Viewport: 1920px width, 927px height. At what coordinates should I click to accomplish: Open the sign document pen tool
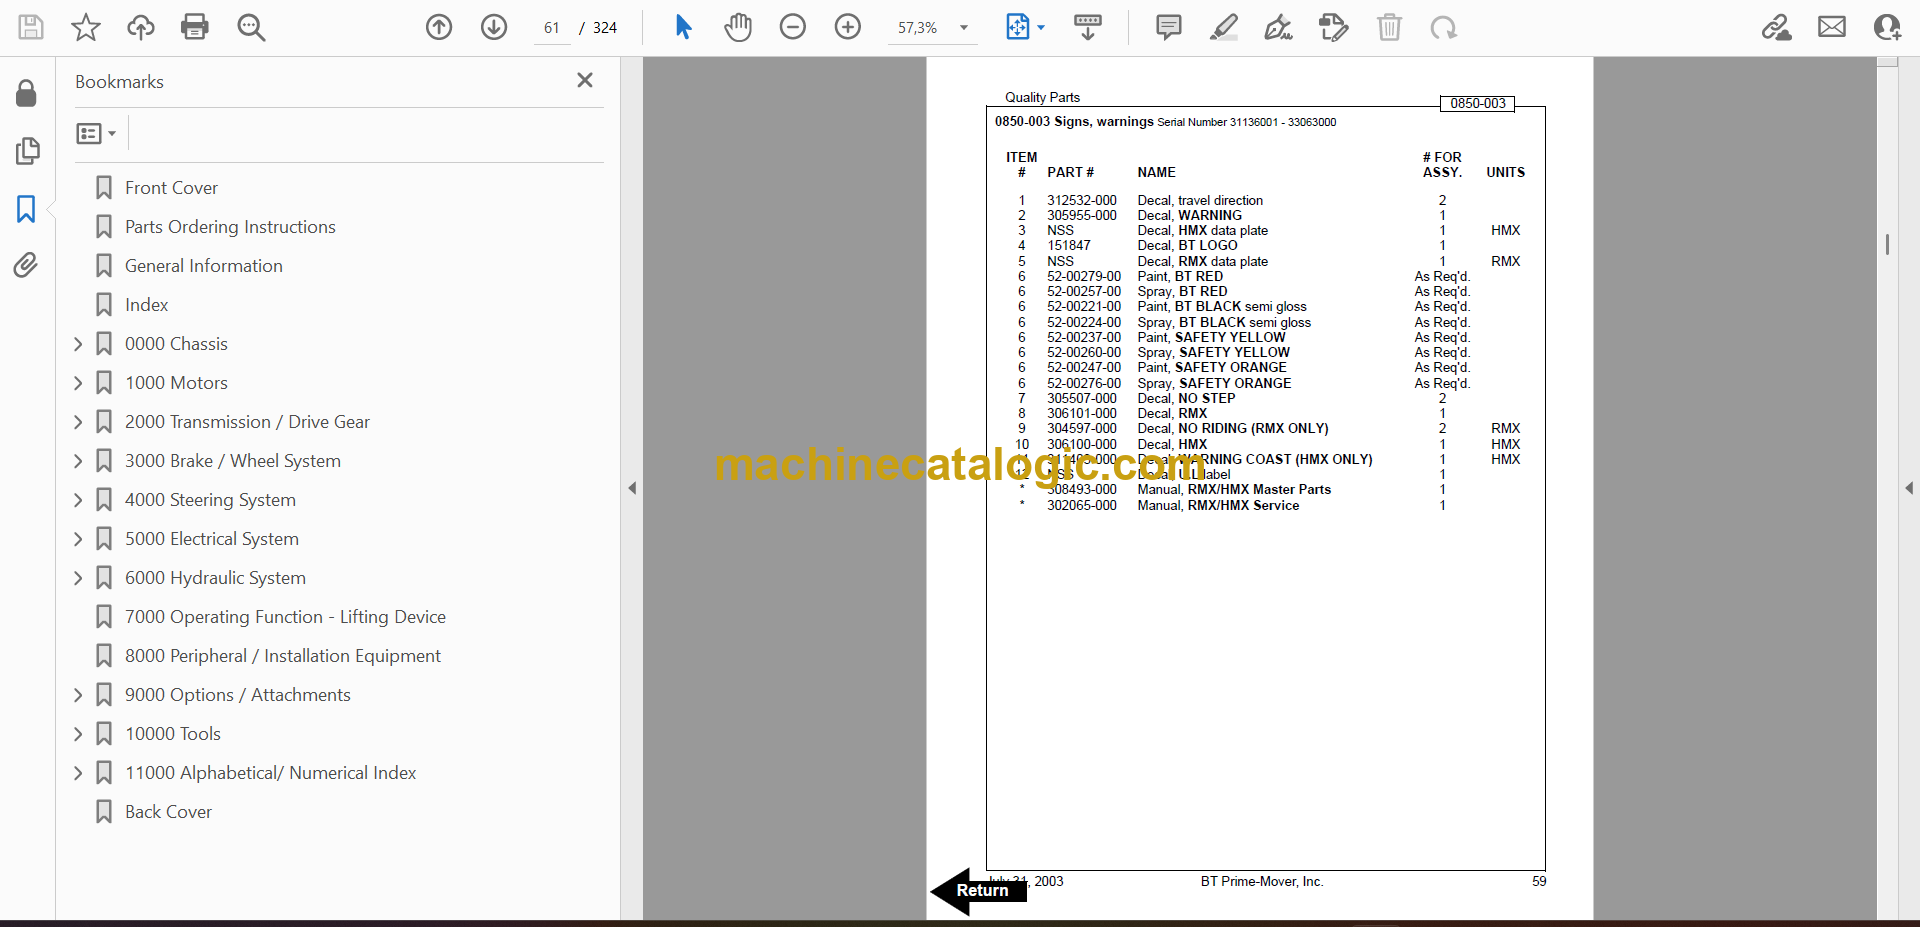click(x=1278, y=27)
